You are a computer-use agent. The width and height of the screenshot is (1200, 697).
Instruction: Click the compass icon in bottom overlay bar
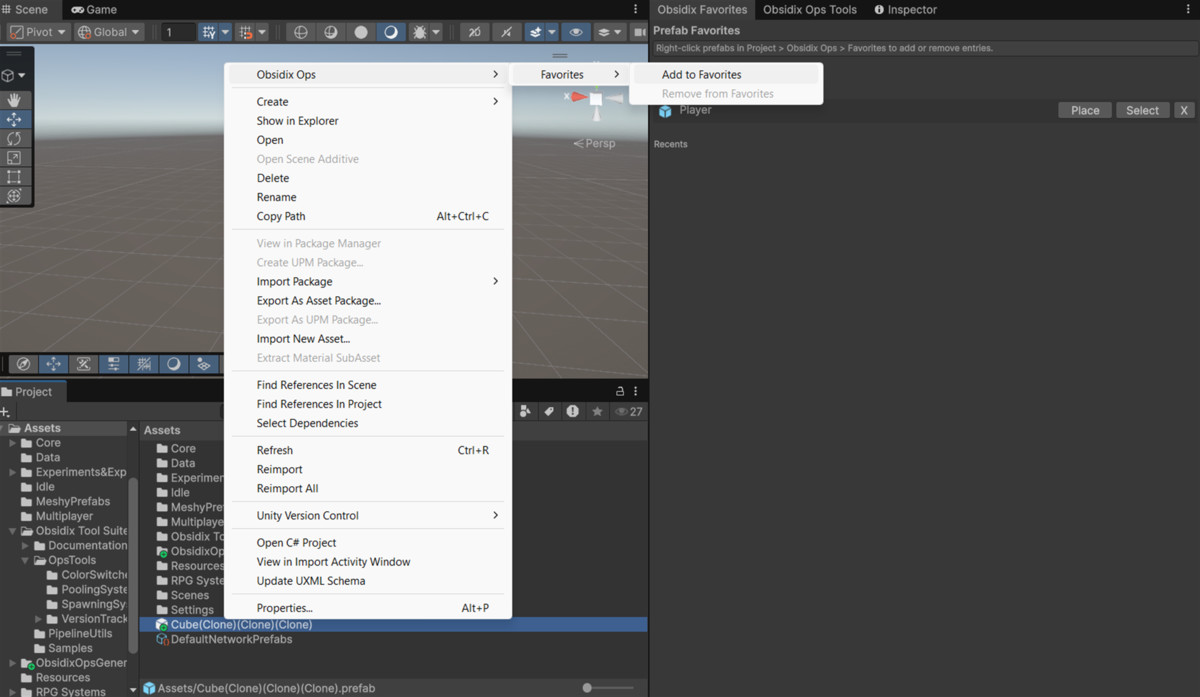24,364
